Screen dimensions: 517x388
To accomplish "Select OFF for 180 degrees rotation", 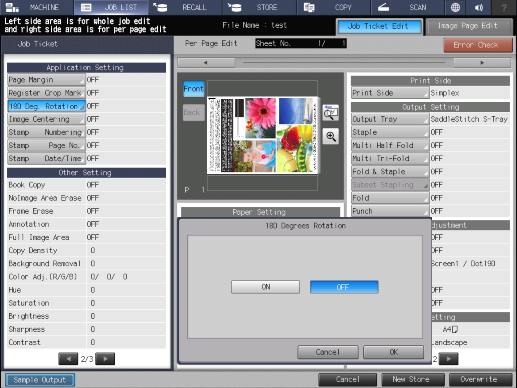I will 344,287.
